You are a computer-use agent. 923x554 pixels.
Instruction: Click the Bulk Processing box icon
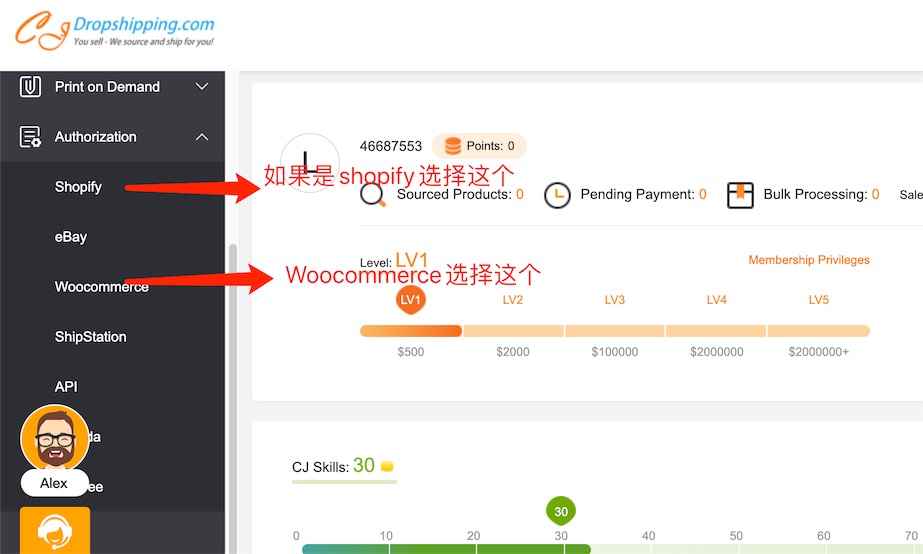(741, 195)
